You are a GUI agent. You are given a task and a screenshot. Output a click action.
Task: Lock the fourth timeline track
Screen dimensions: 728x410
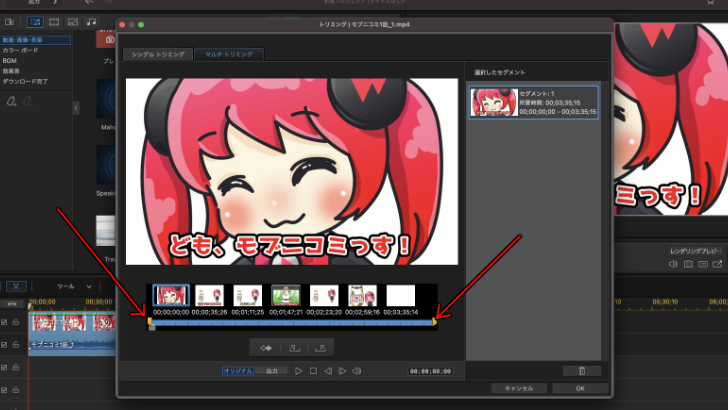click(x=16, y=390)
